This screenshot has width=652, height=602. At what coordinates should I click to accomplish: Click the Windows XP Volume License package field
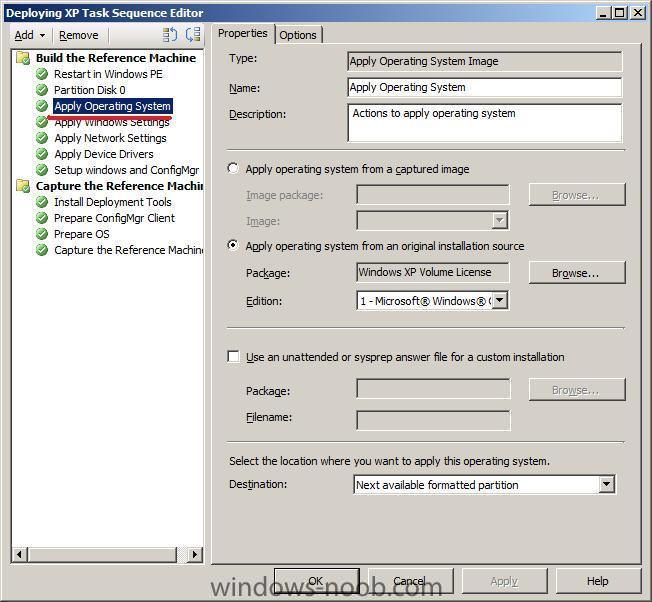[433, 273]
